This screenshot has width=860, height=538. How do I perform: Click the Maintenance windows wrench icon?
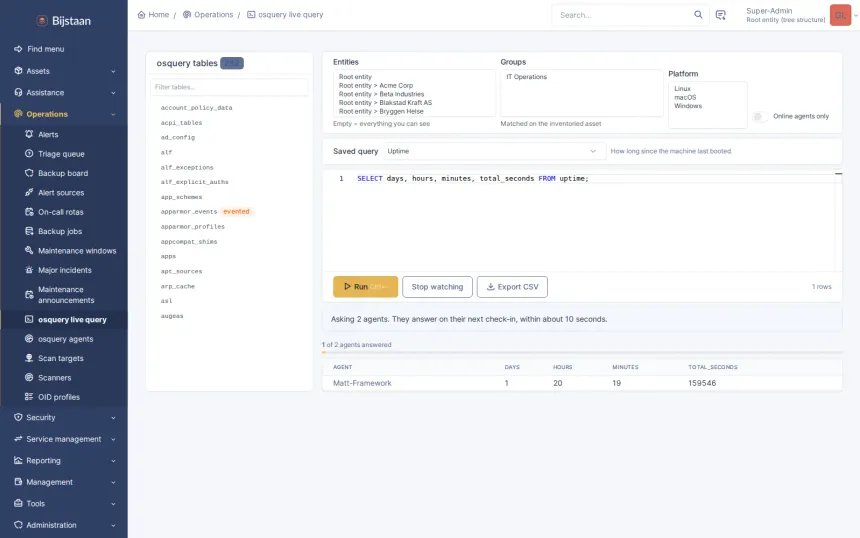click(x=29, y=250)
